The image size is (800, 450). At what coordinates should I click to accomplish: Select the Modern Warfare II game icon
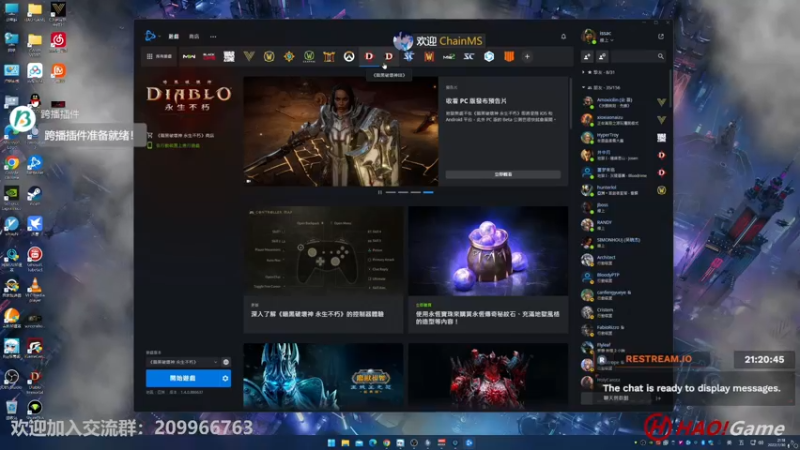(189, 57)
